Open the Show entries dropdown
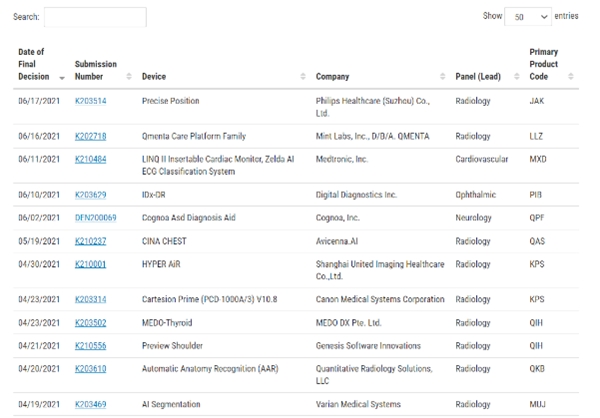Image resolution: width=600 pixels, height=418 pixels. (x=529, y=17)
